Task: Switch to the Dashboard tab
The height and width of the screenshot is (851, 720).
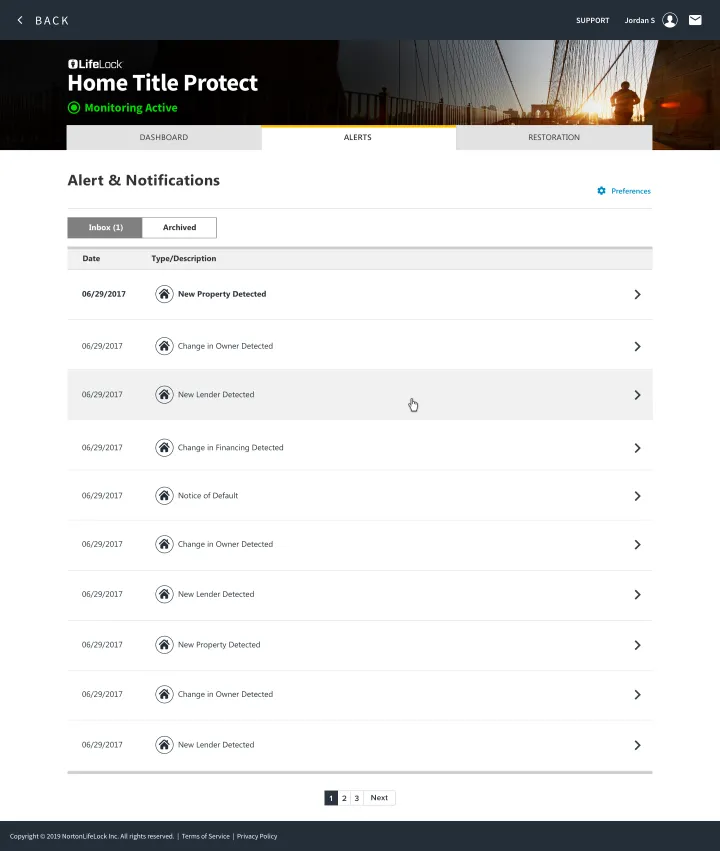Action: (164, 138)
